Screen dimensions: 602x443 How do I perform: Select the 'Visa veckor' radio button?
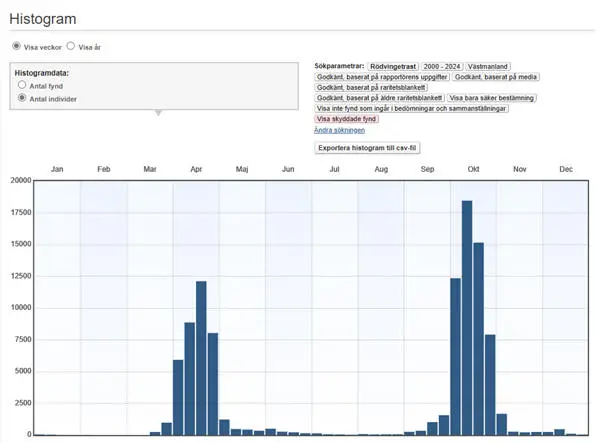point(16,46)
